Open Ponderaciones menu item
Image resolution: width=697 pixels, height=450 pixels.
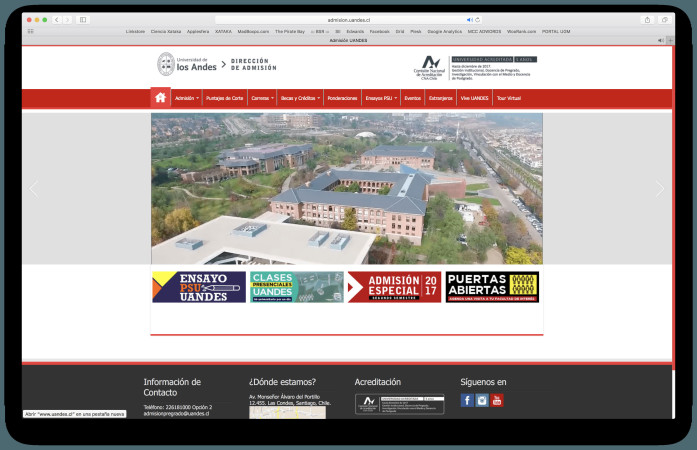click(342, 98)
